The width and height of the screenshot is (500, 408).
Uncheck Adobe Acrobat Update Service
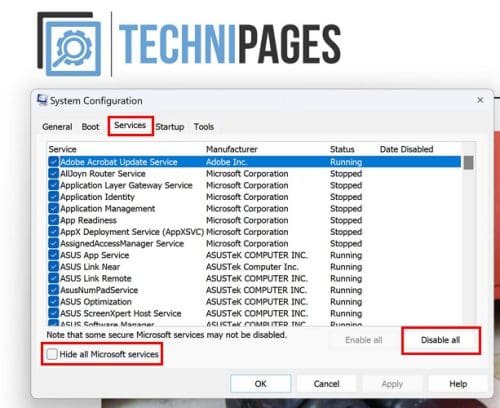53,162
